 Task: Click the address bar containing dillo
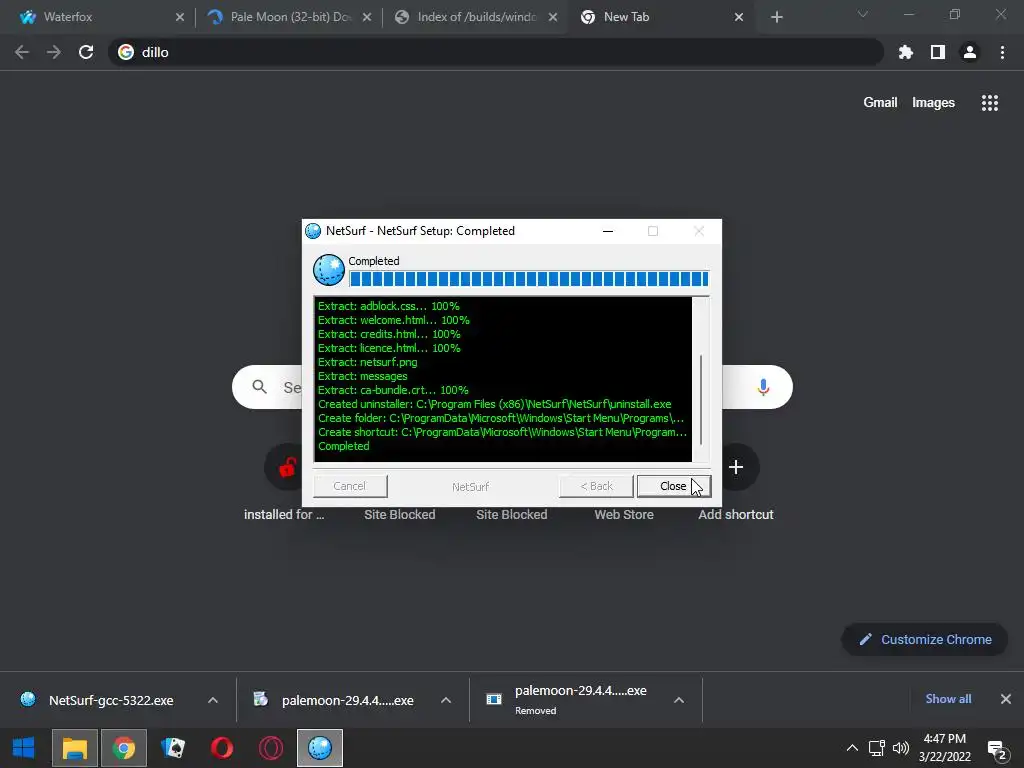pyautogui.click(x=495, y=52)
